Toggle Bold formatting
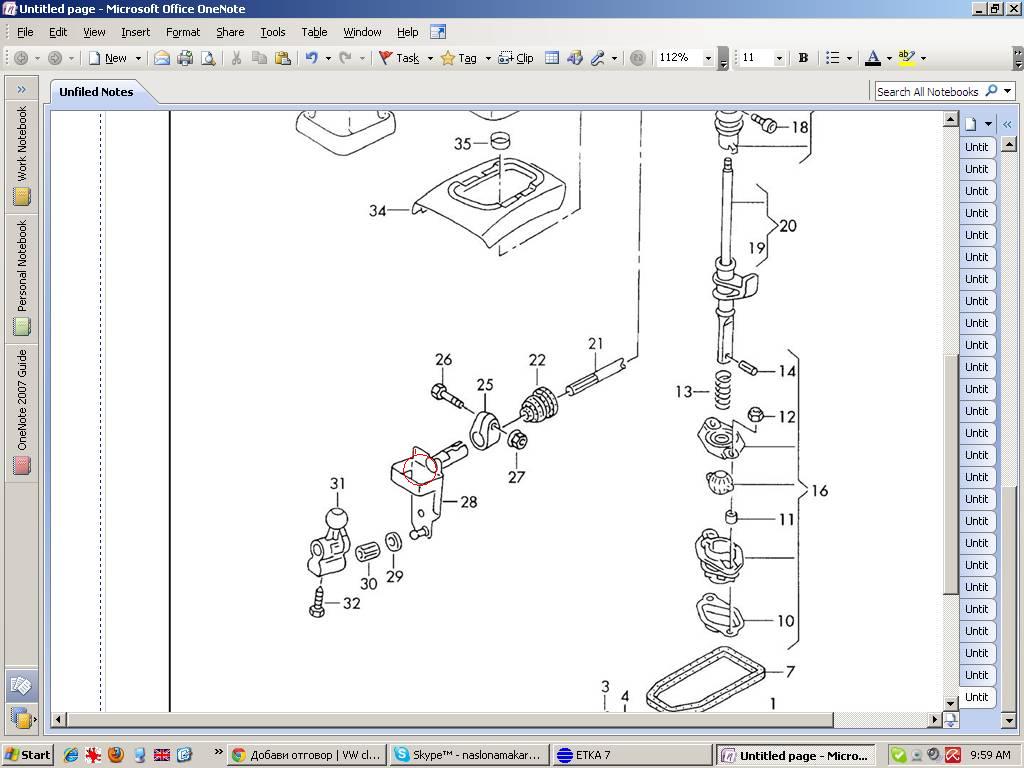 (x=803, y=58)
